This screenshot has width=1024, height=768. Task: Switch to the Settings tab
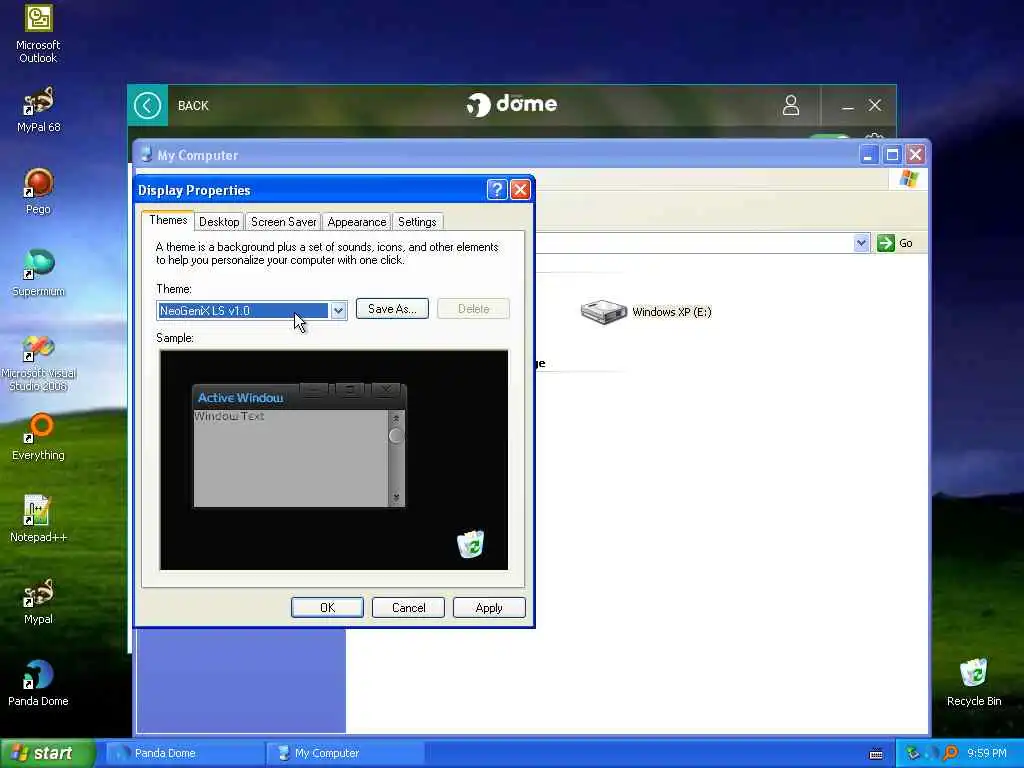(x=417, y=221)
